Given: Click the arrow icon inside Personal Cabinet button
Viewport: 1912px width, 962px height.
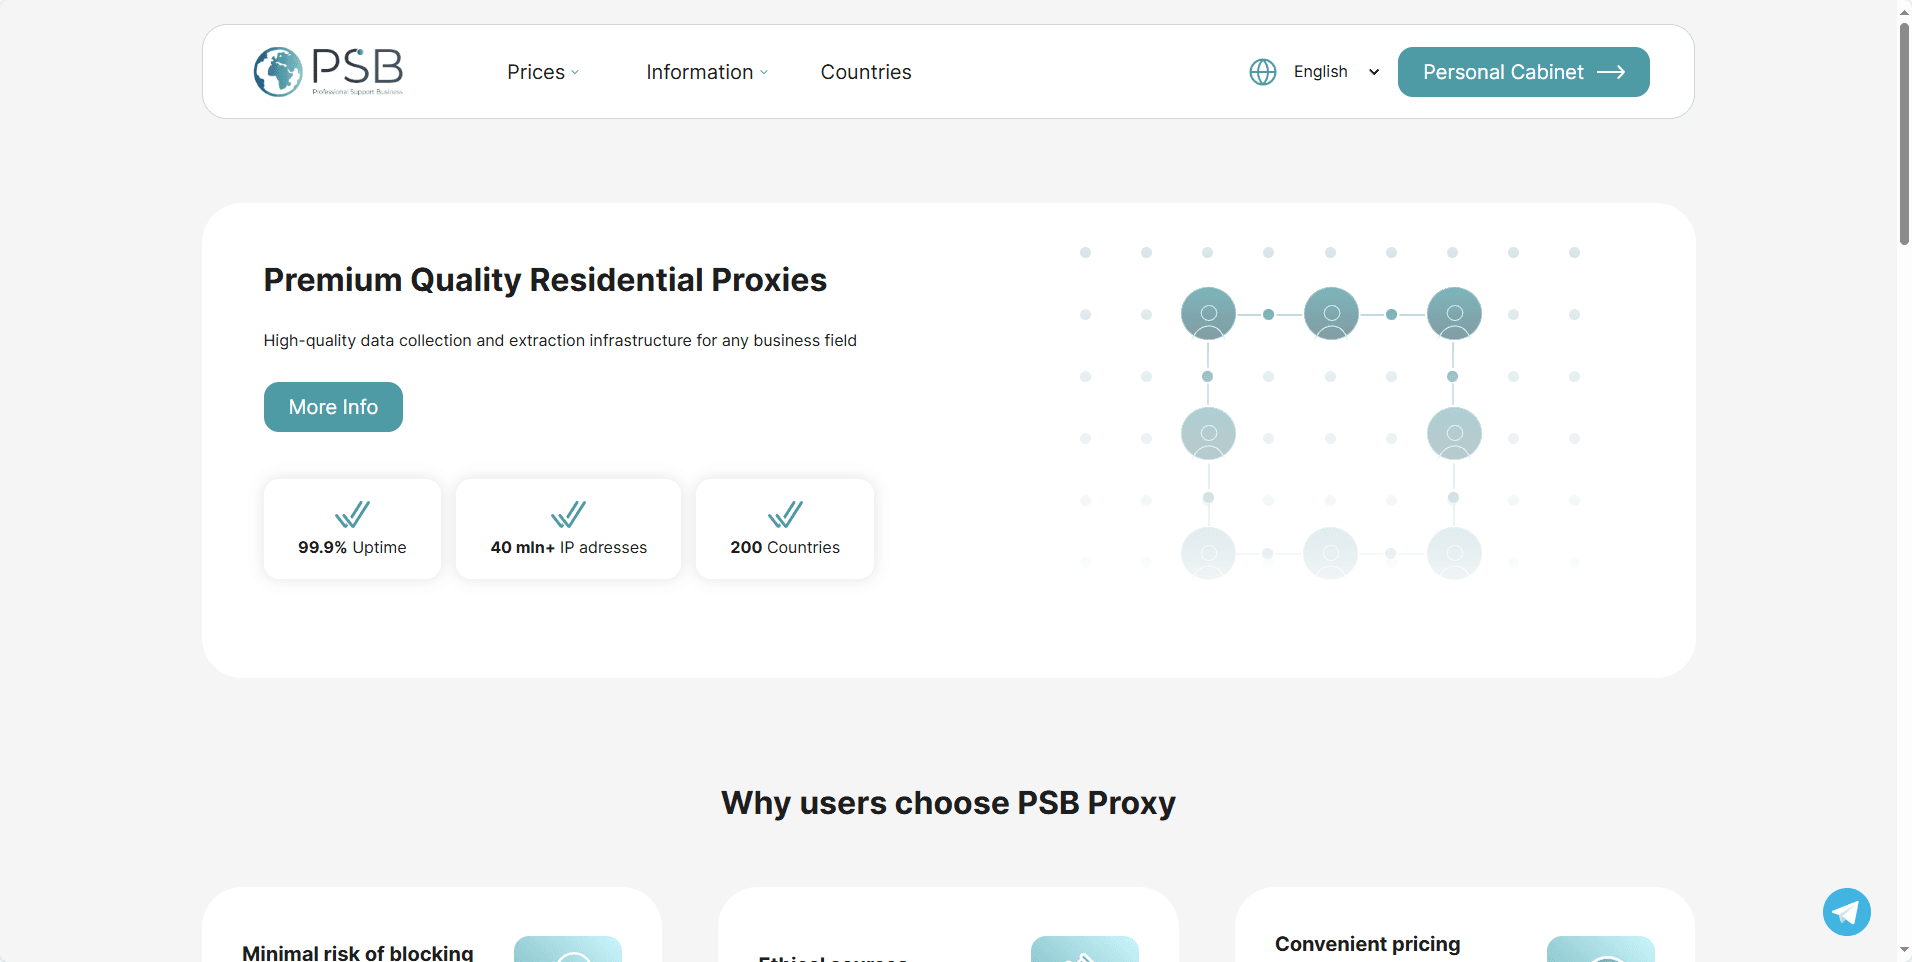Looking at the screenshot, I should pyautogui.click(x=1611, y=71).
